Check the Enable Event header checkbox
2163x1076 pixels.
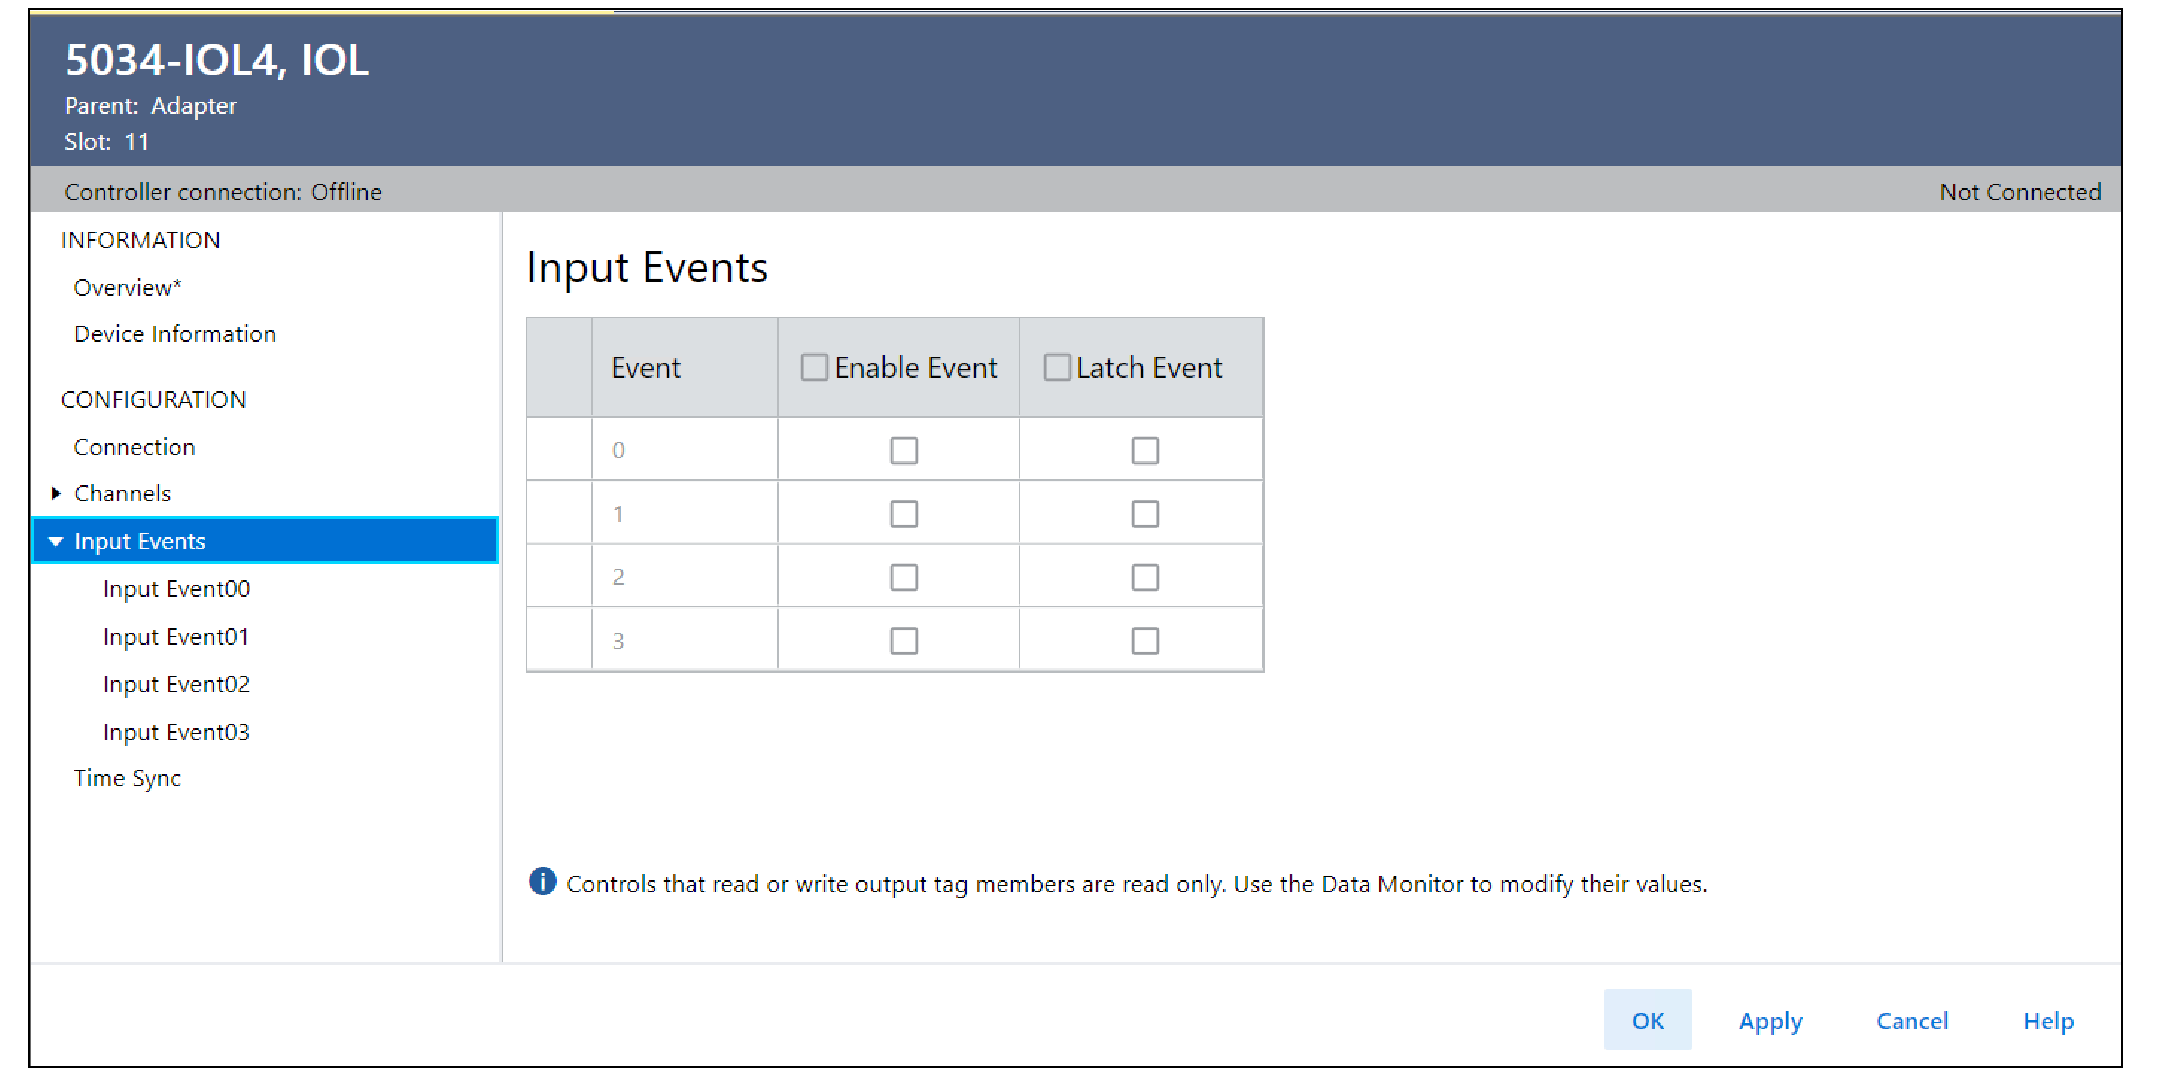814,368
